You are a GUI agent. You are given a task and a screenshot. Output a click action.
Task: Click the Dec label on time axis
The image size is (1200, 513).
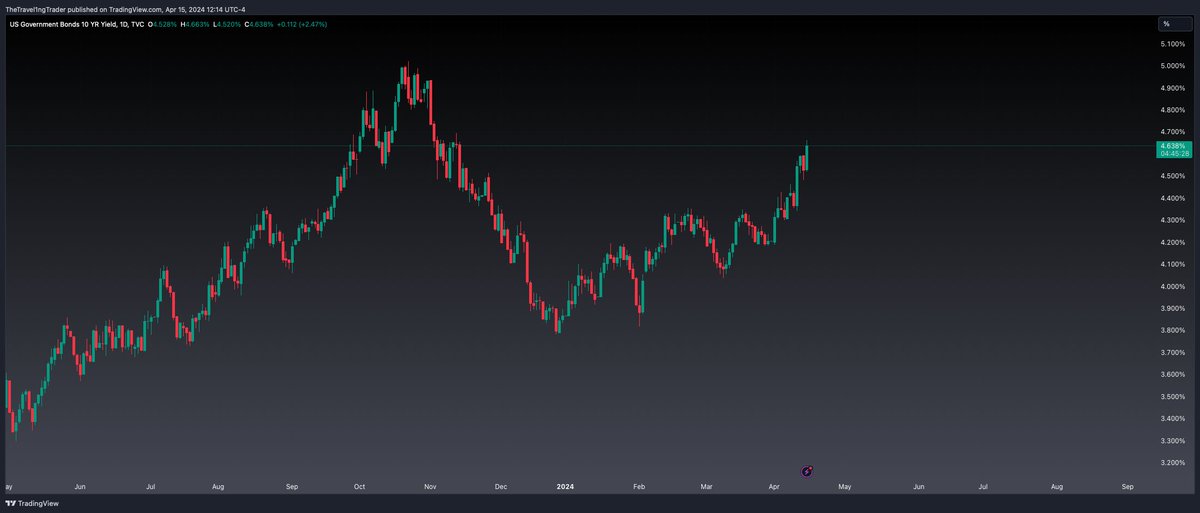[x=500, y=486]
